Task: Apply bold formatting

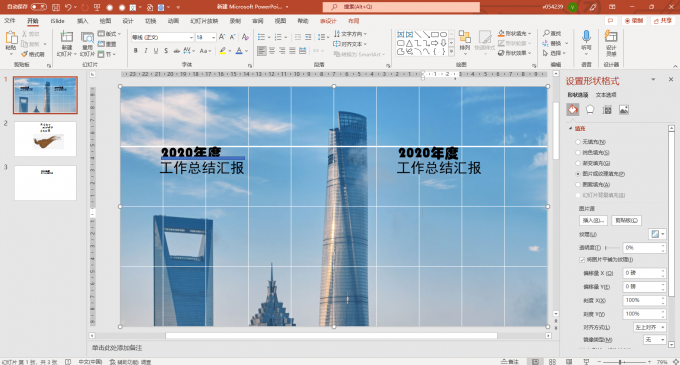Action: [x=136, y=51]
